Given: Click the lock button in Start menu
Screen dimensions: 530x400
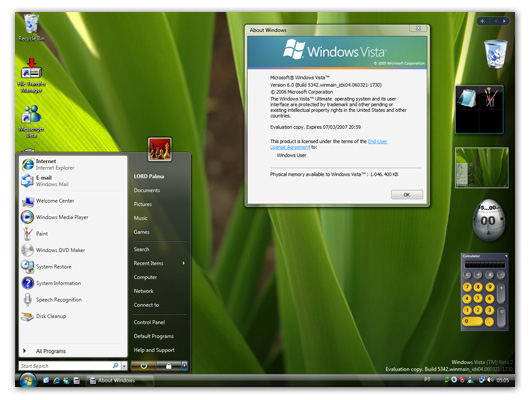Looking at the screenshot, I should point(169,366).
